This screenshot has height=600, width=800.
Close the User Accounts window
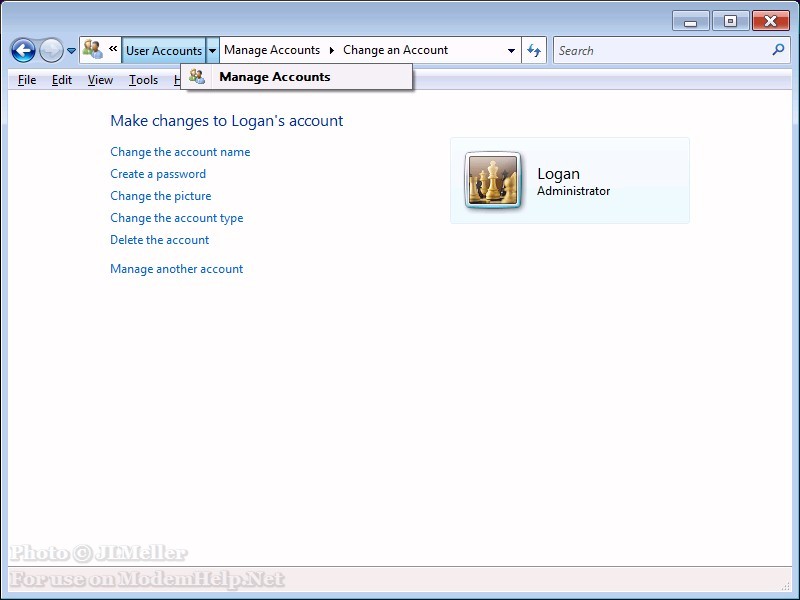(770, 21)
